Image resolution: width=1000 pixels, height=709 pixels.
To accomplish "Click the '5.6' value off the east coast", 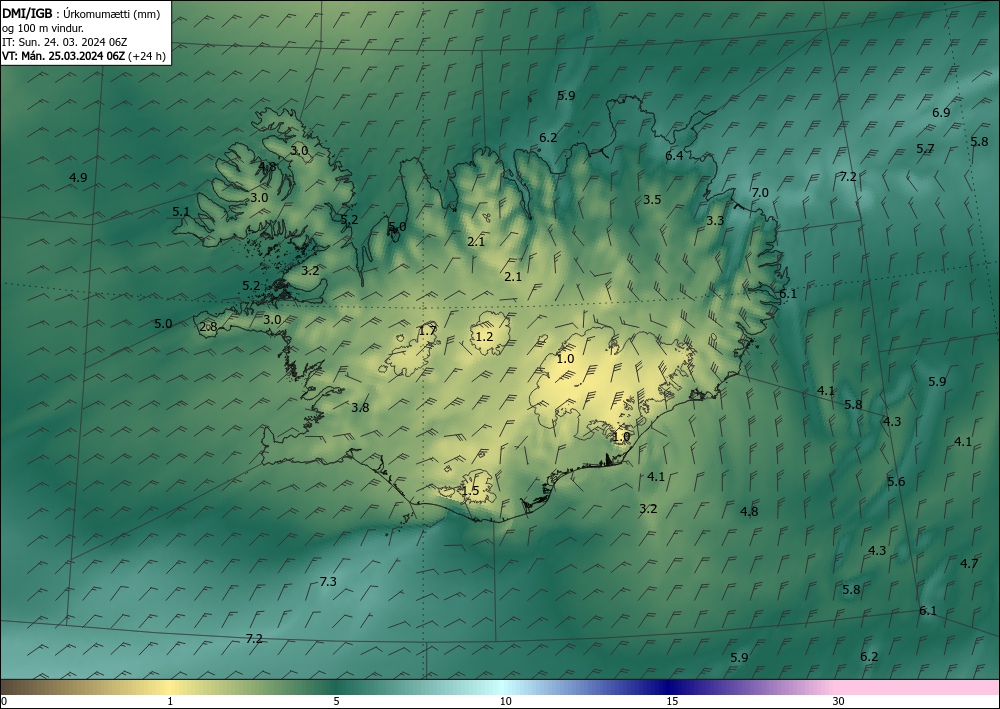I will [896, 481].
